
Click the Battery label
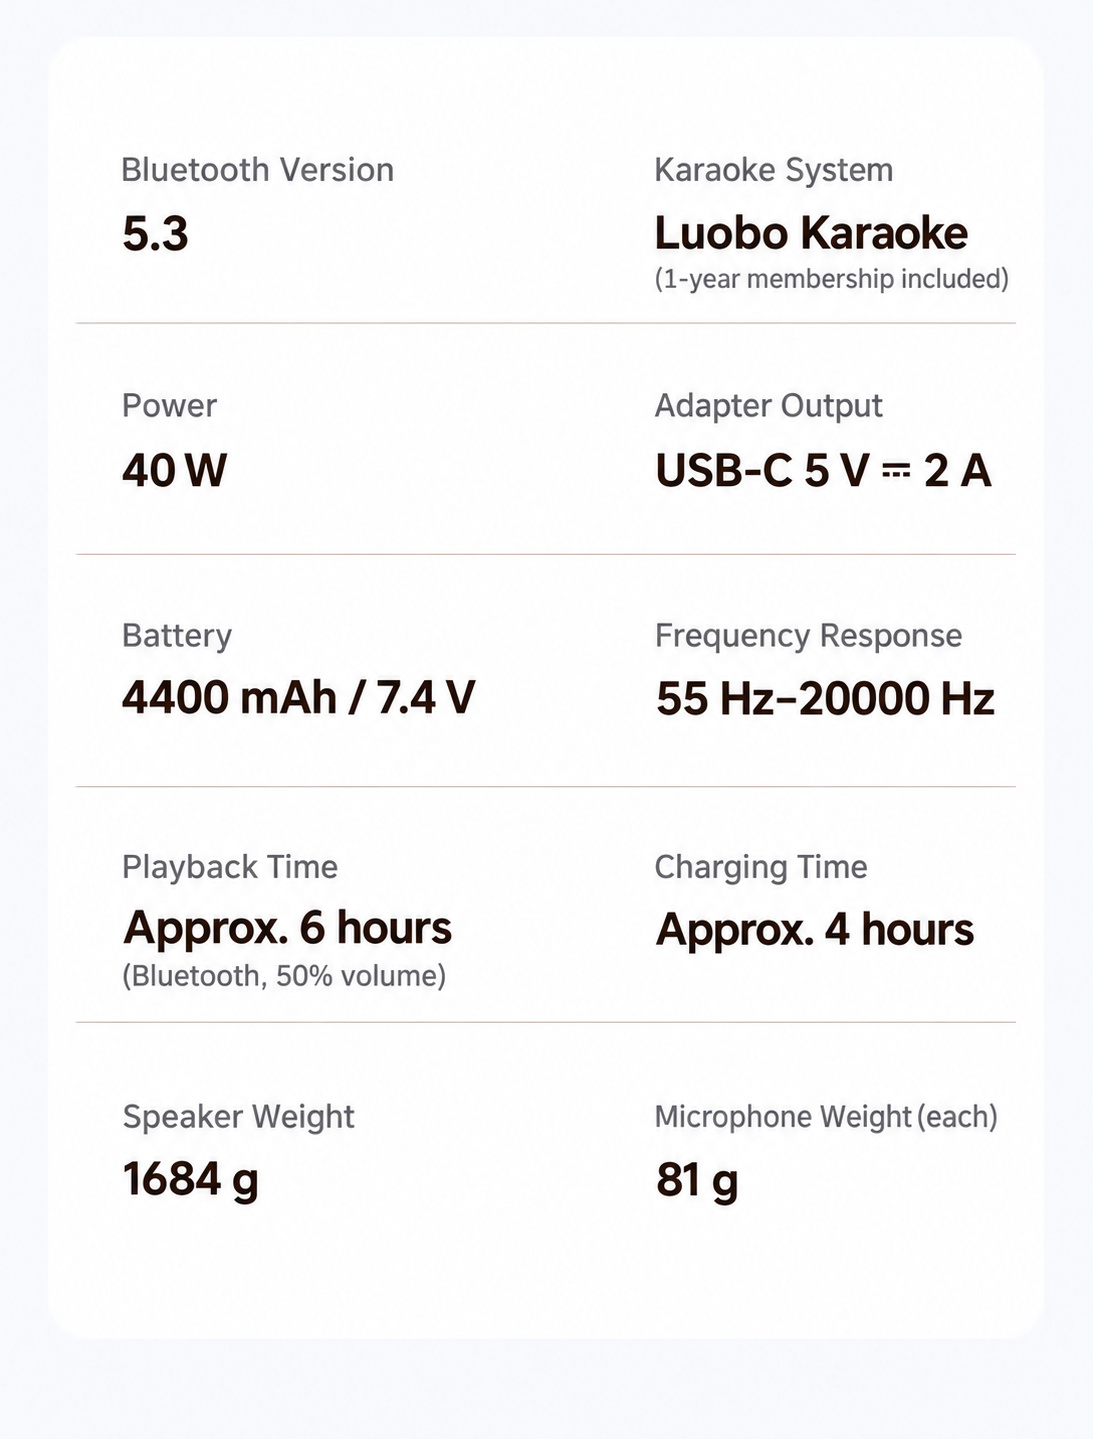click(x=176, y=636)
